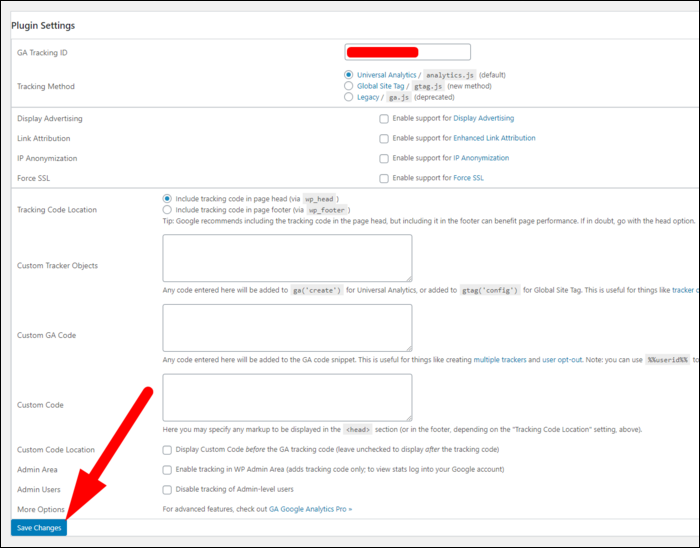Open the Legacy link

tap(368, 97)
